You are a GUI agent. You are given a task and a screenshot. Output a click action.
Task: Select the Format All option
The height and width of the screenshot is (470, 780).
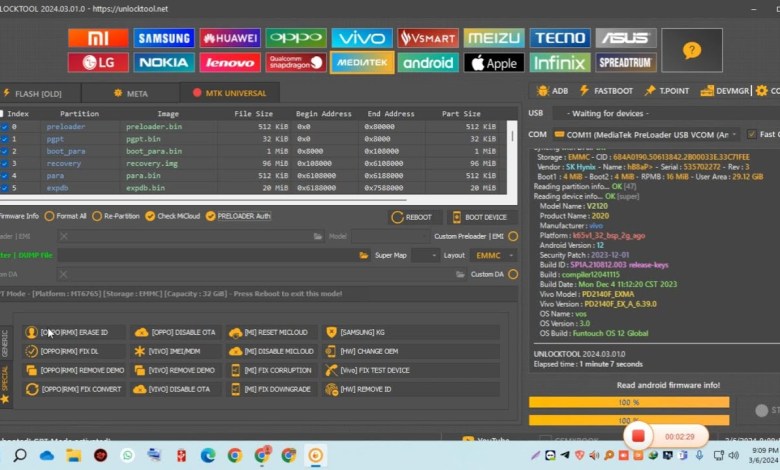click(x=66, y=216)
